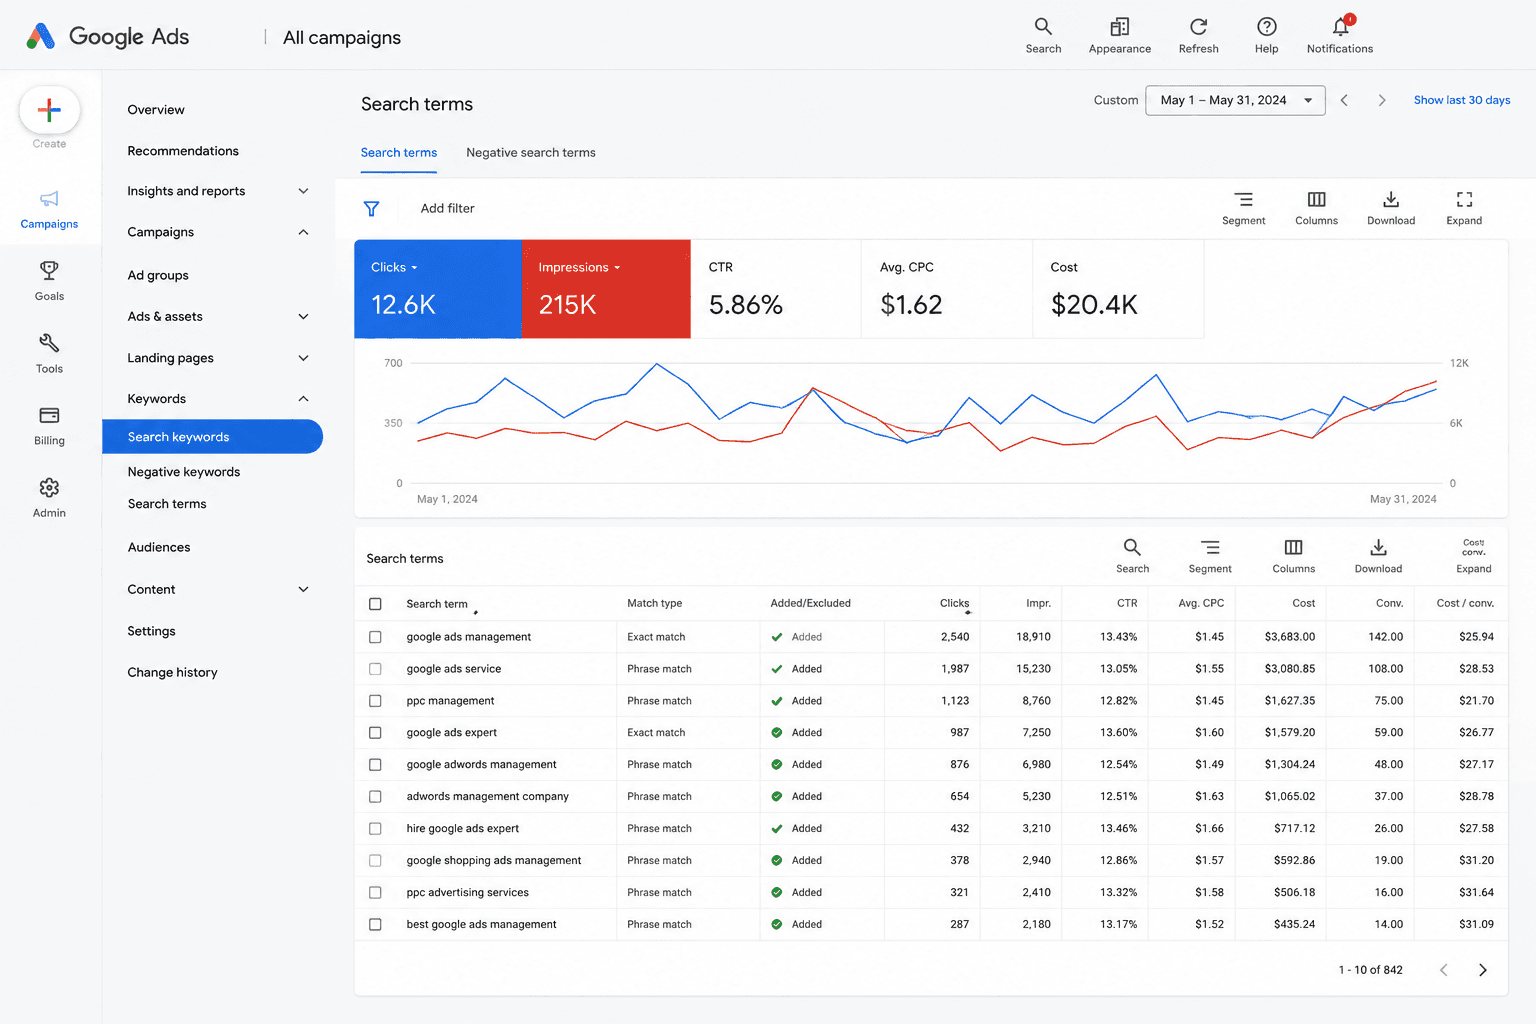
Task: Open Ad groups in navigation
Action: pyautogui.click(x=158, y=275)
